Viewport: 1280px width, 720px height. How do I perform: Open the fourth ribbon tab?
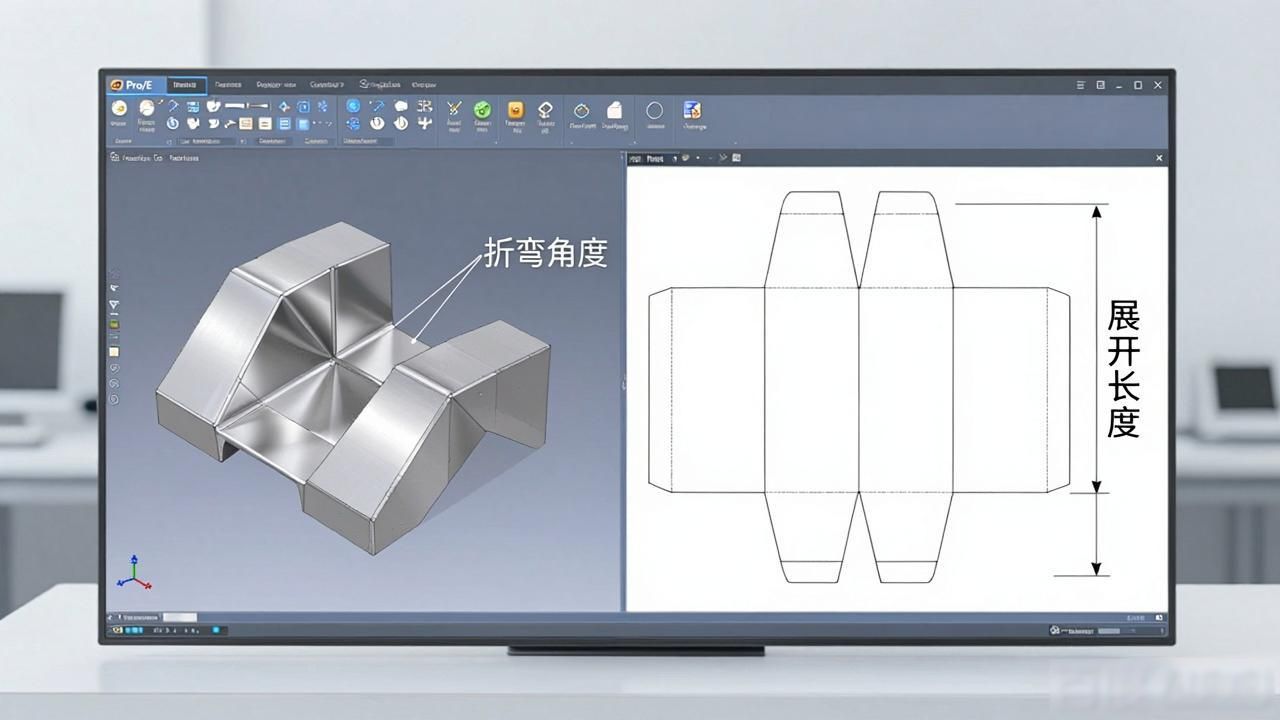(x=327, y=86)
